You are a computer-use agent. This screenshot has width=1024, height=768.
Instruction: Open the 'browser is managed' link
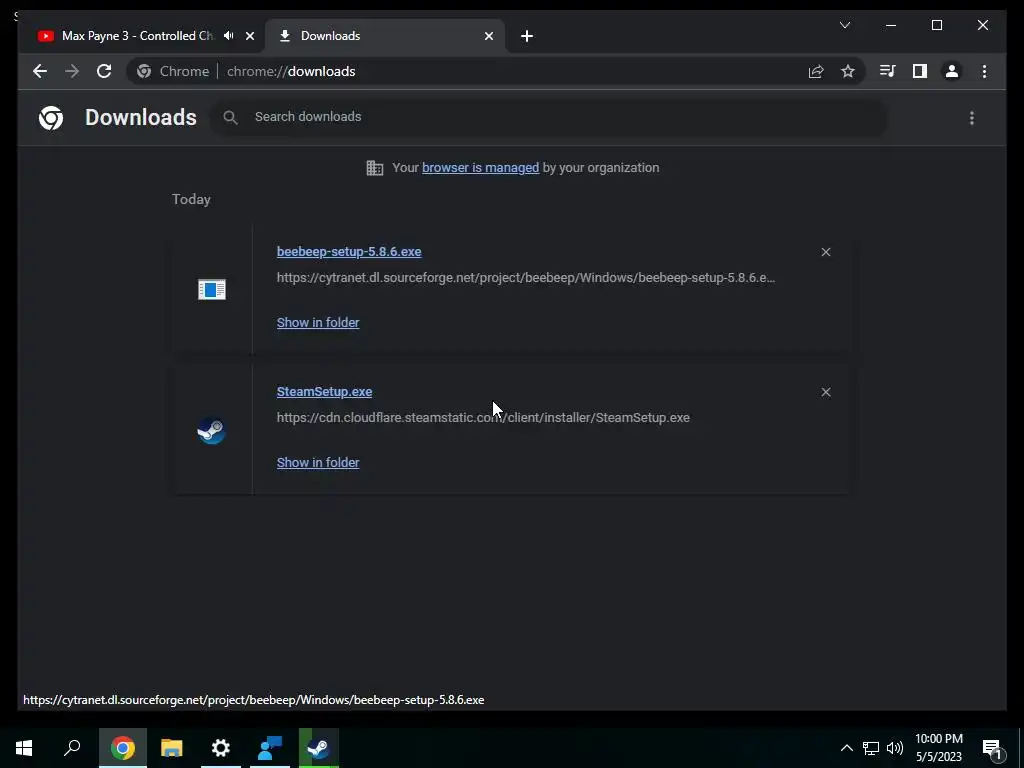480,168
